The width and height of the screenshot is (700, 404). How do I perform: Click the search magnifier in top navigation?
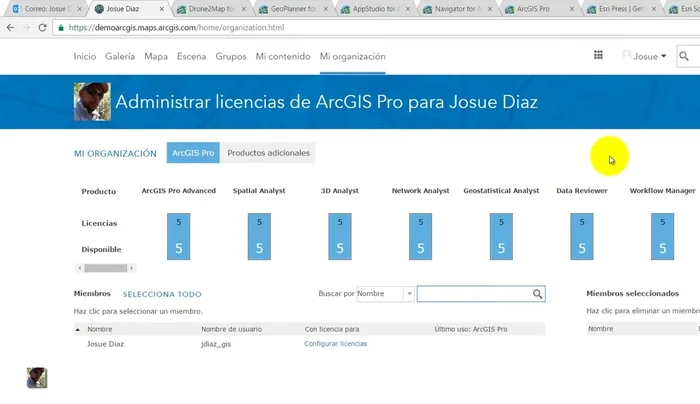(x=683, y=56)
